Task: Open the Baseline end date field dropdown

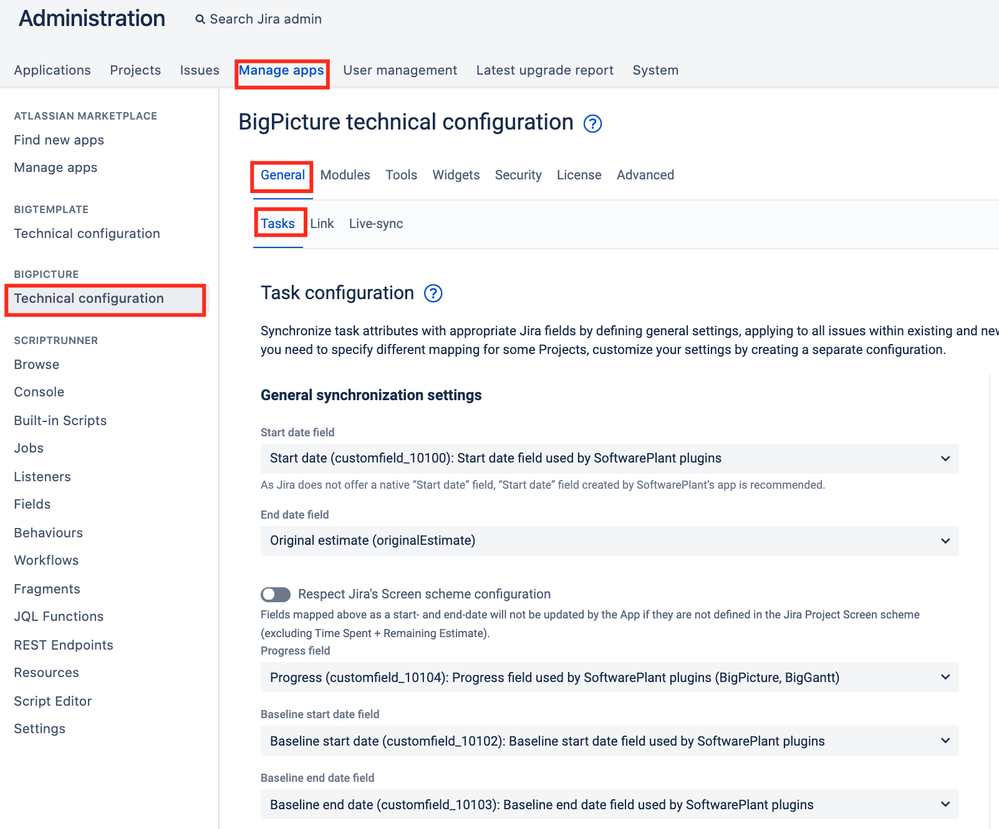Action: tap(610, 805)
